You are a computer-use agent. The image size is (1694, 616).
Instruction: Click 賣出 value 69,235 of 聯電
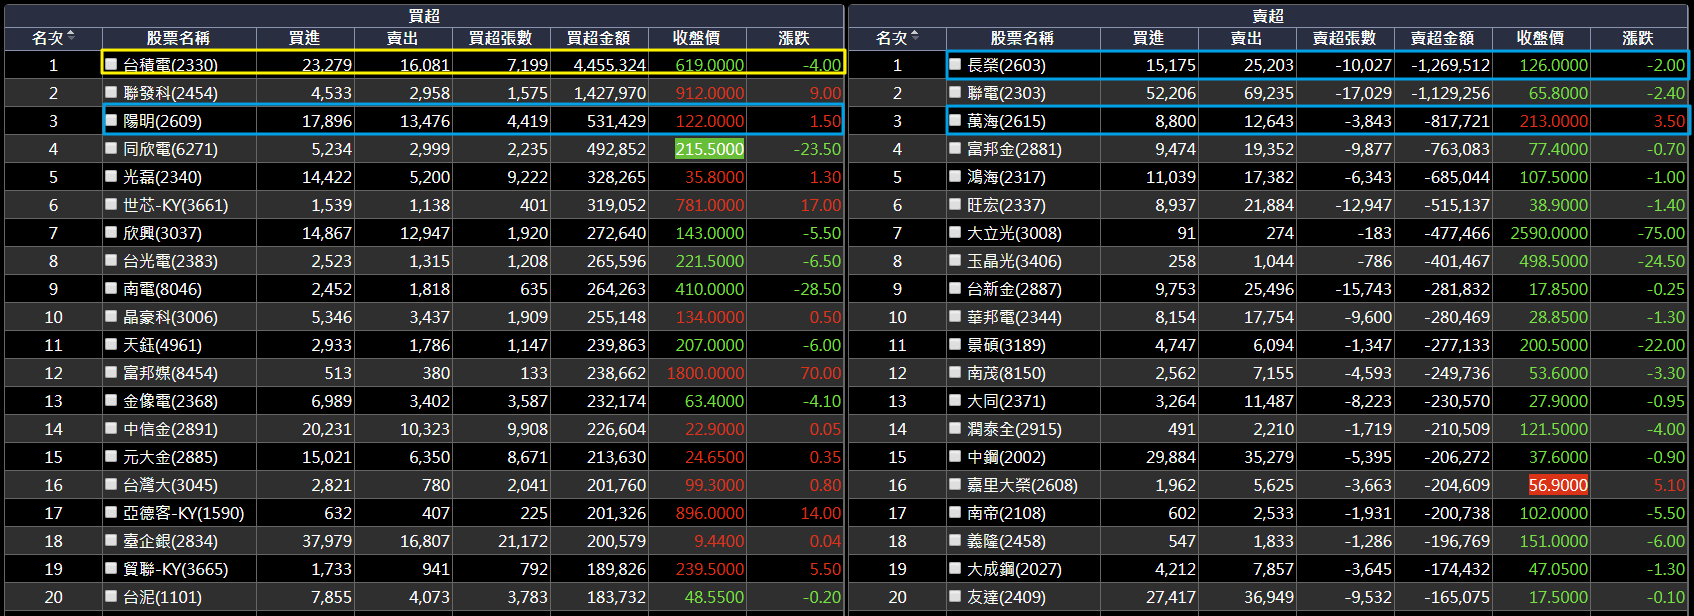pos(1269,93)
